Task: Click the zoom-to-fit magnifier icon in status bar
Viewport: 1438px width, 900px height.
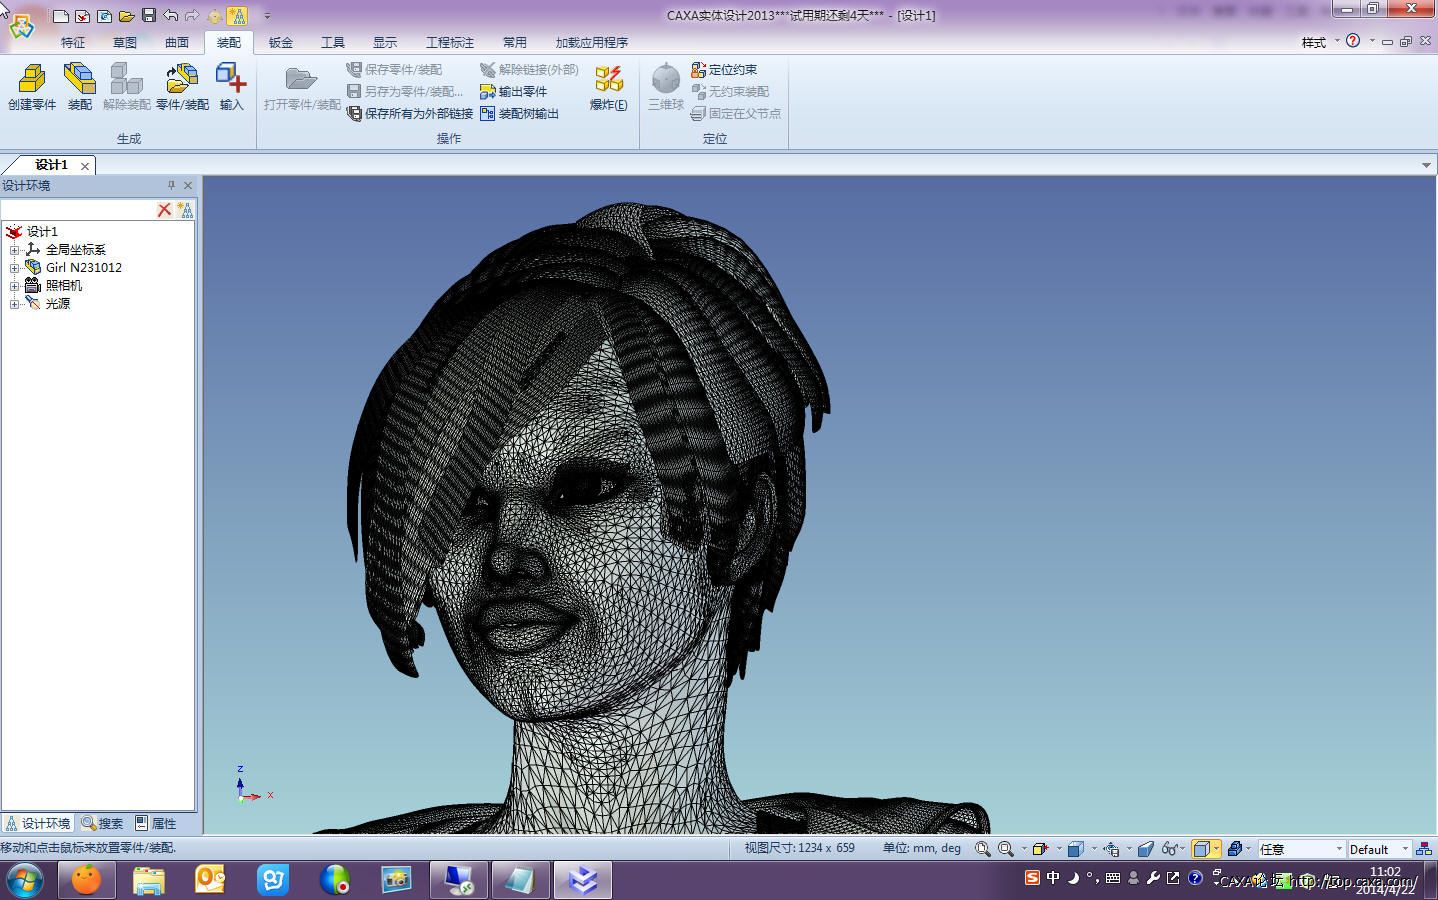Action: (983, 849)
